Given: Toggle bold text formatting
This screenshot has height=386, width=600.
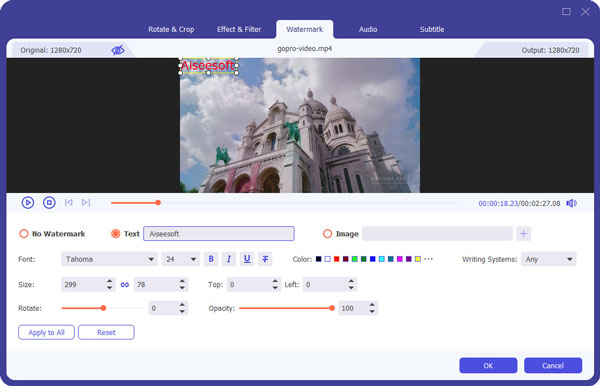Looking at the screenshot, I should [x=211, y=259].
